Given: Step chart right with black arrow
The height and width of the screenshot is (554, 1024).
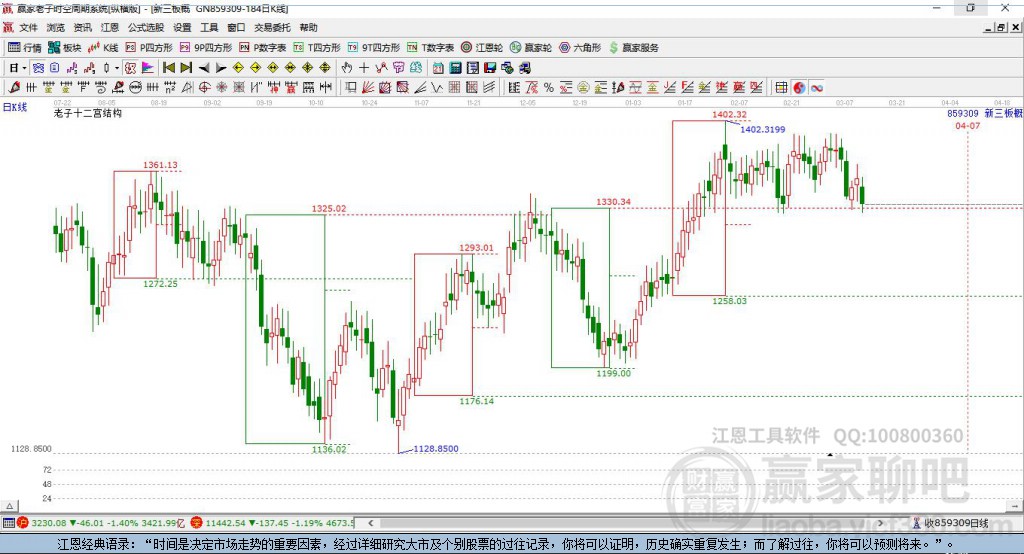Looking at the screenshot, I should 221,68.
